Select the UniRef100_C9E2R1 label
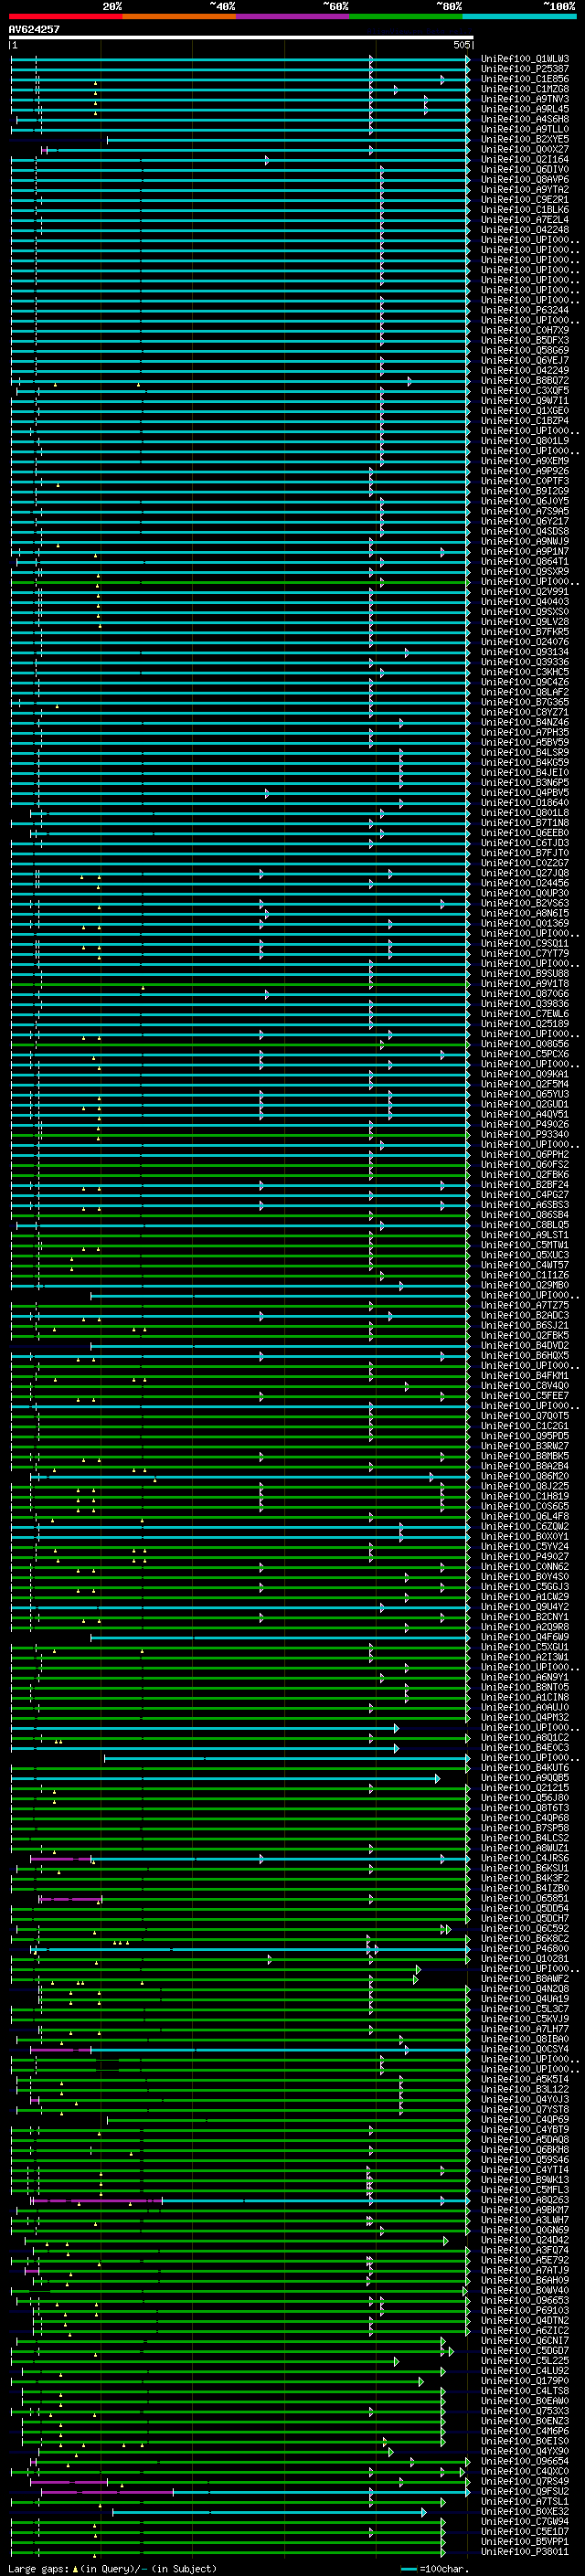 click(525, 200)
